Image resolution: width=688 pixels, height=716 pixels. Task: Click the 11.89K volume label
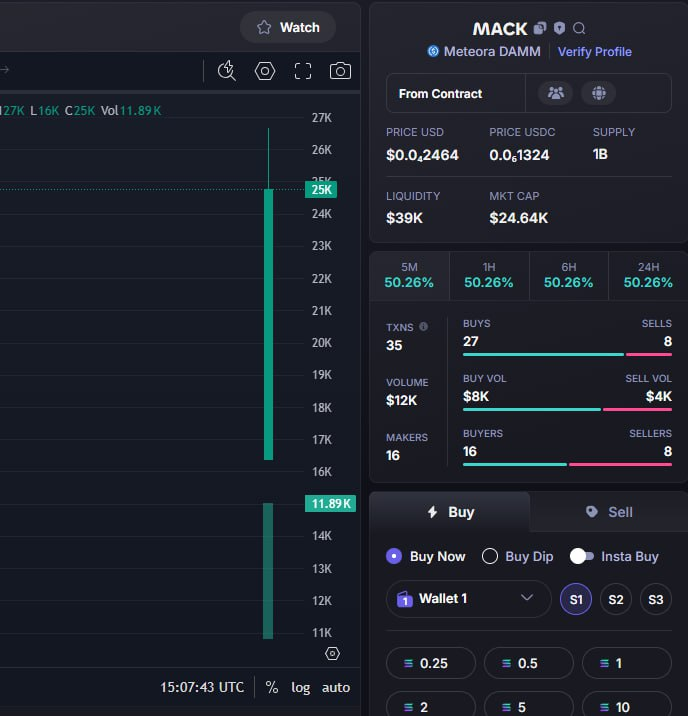click(x=330, y=504)
